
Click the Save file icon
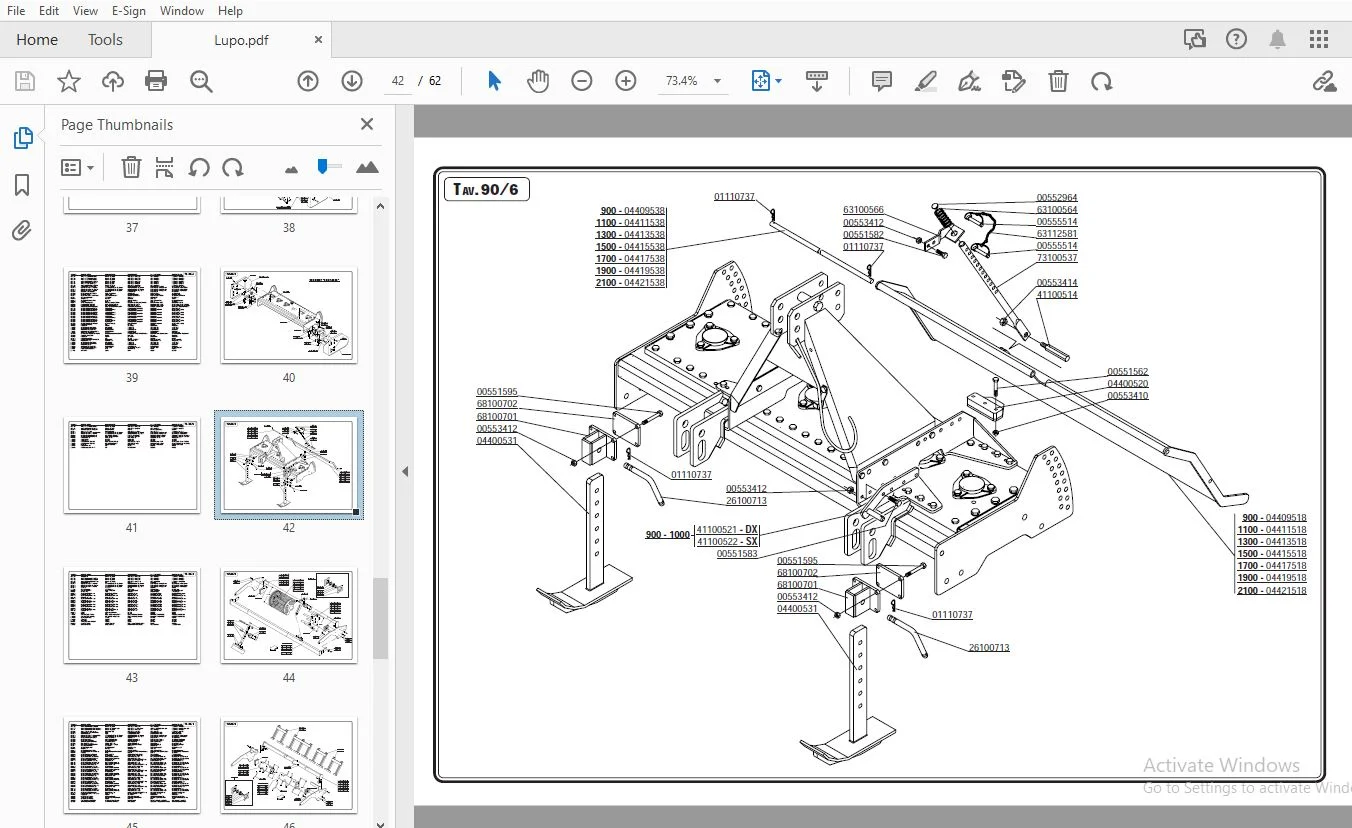(x=25, y=81)
